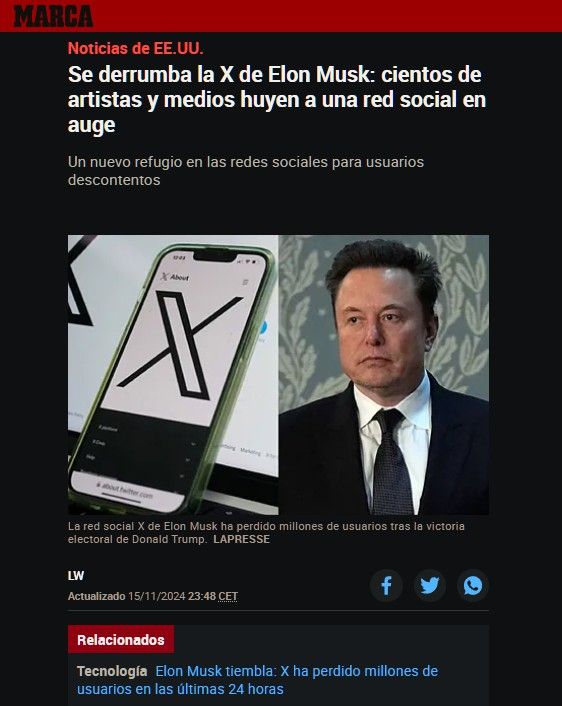Share the article on Facebook
The width and height of the screenshot is (562, 706).
(x=386, y=586)
